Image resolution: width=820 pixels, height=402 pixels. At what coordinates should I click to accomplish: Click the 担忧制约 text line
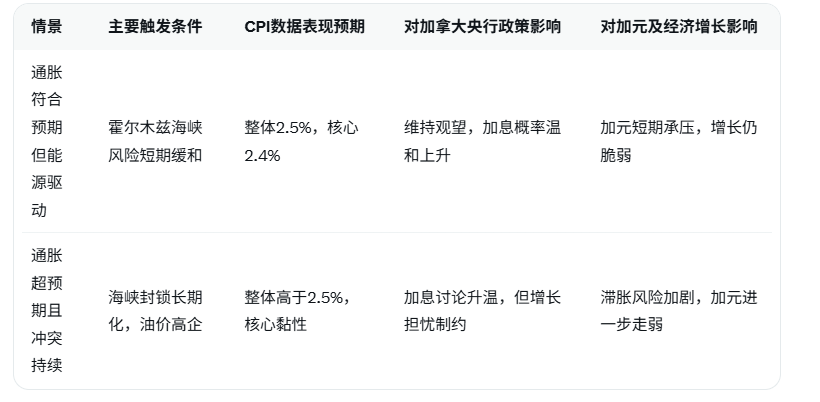pos(435,325)
